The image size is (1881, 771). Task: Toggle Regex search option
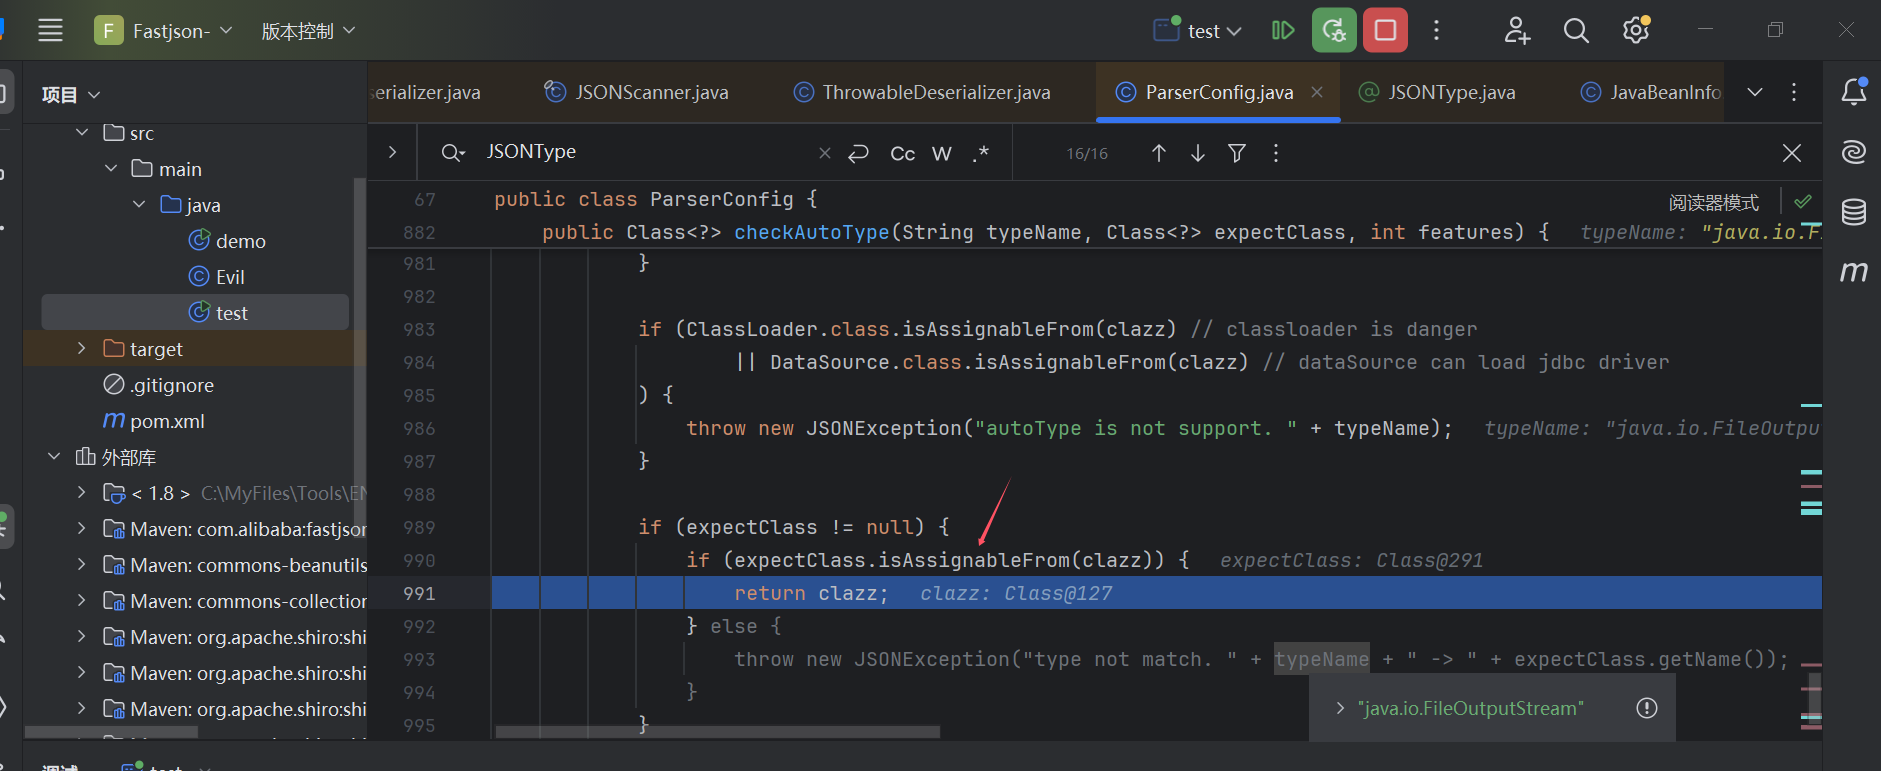click(981, 152)
